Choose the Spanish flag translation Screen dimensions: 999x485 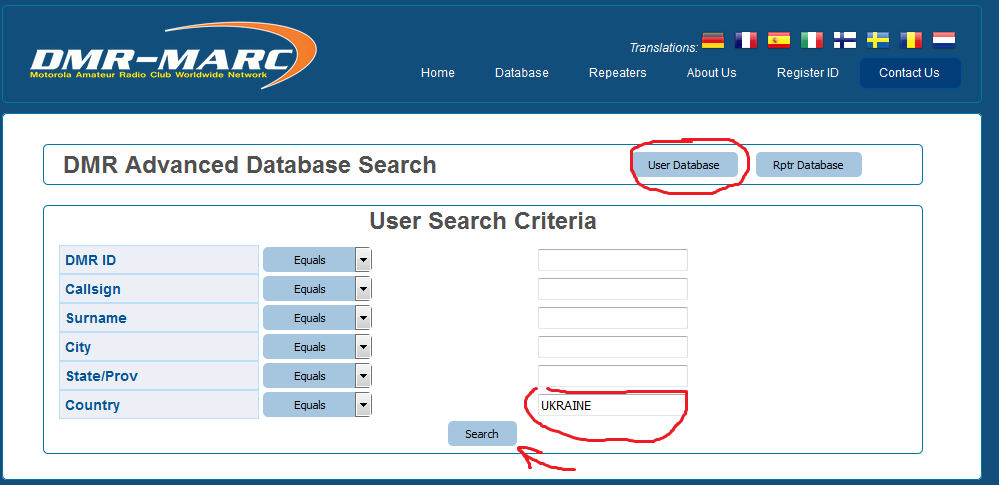coord(779,41)
